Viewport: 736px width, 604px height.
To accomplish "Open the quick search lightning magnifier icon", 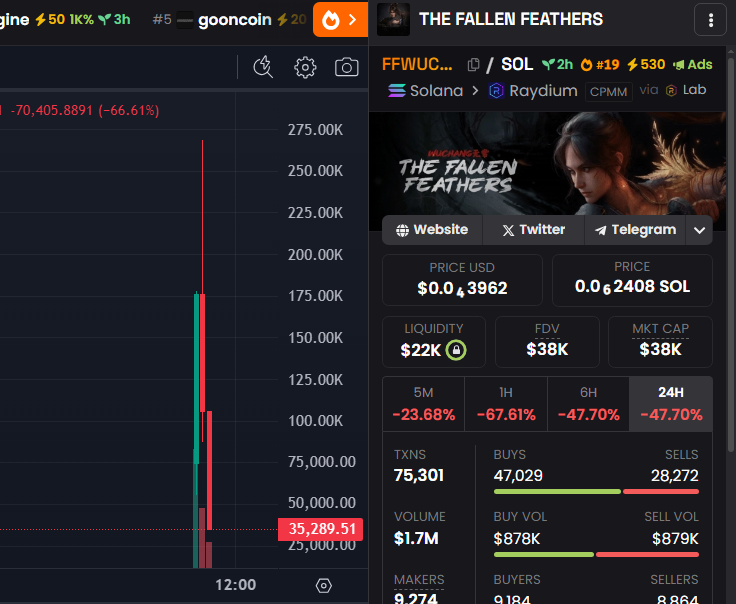I will (263, 67).
